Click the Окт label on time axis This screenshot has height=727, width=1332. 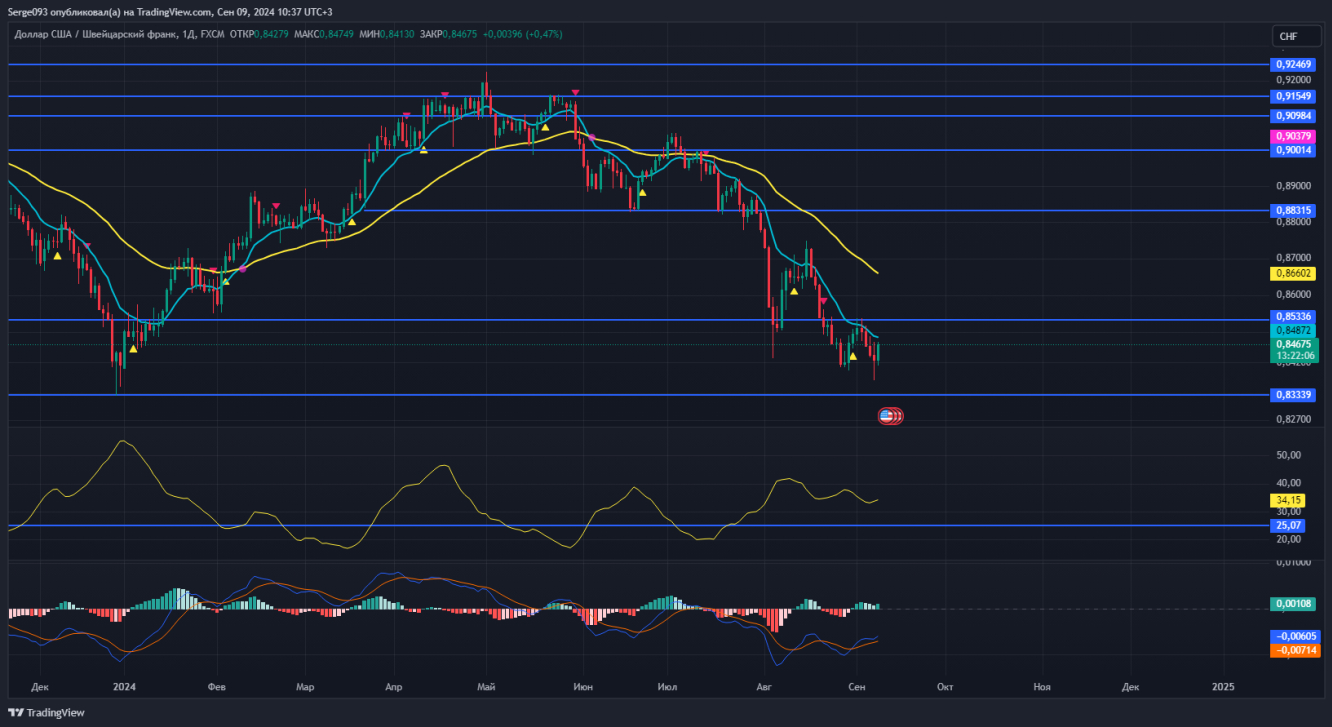pos(945,687)
